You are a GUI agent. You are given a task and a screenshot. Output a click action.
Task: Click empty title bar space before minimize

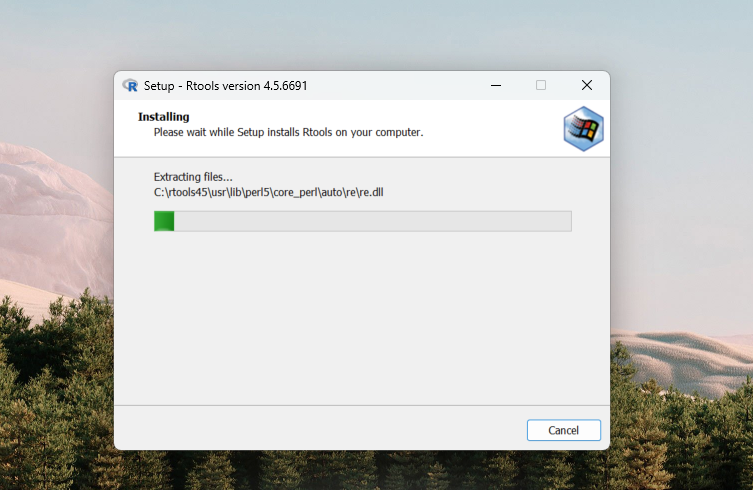(x=400, y=85)
